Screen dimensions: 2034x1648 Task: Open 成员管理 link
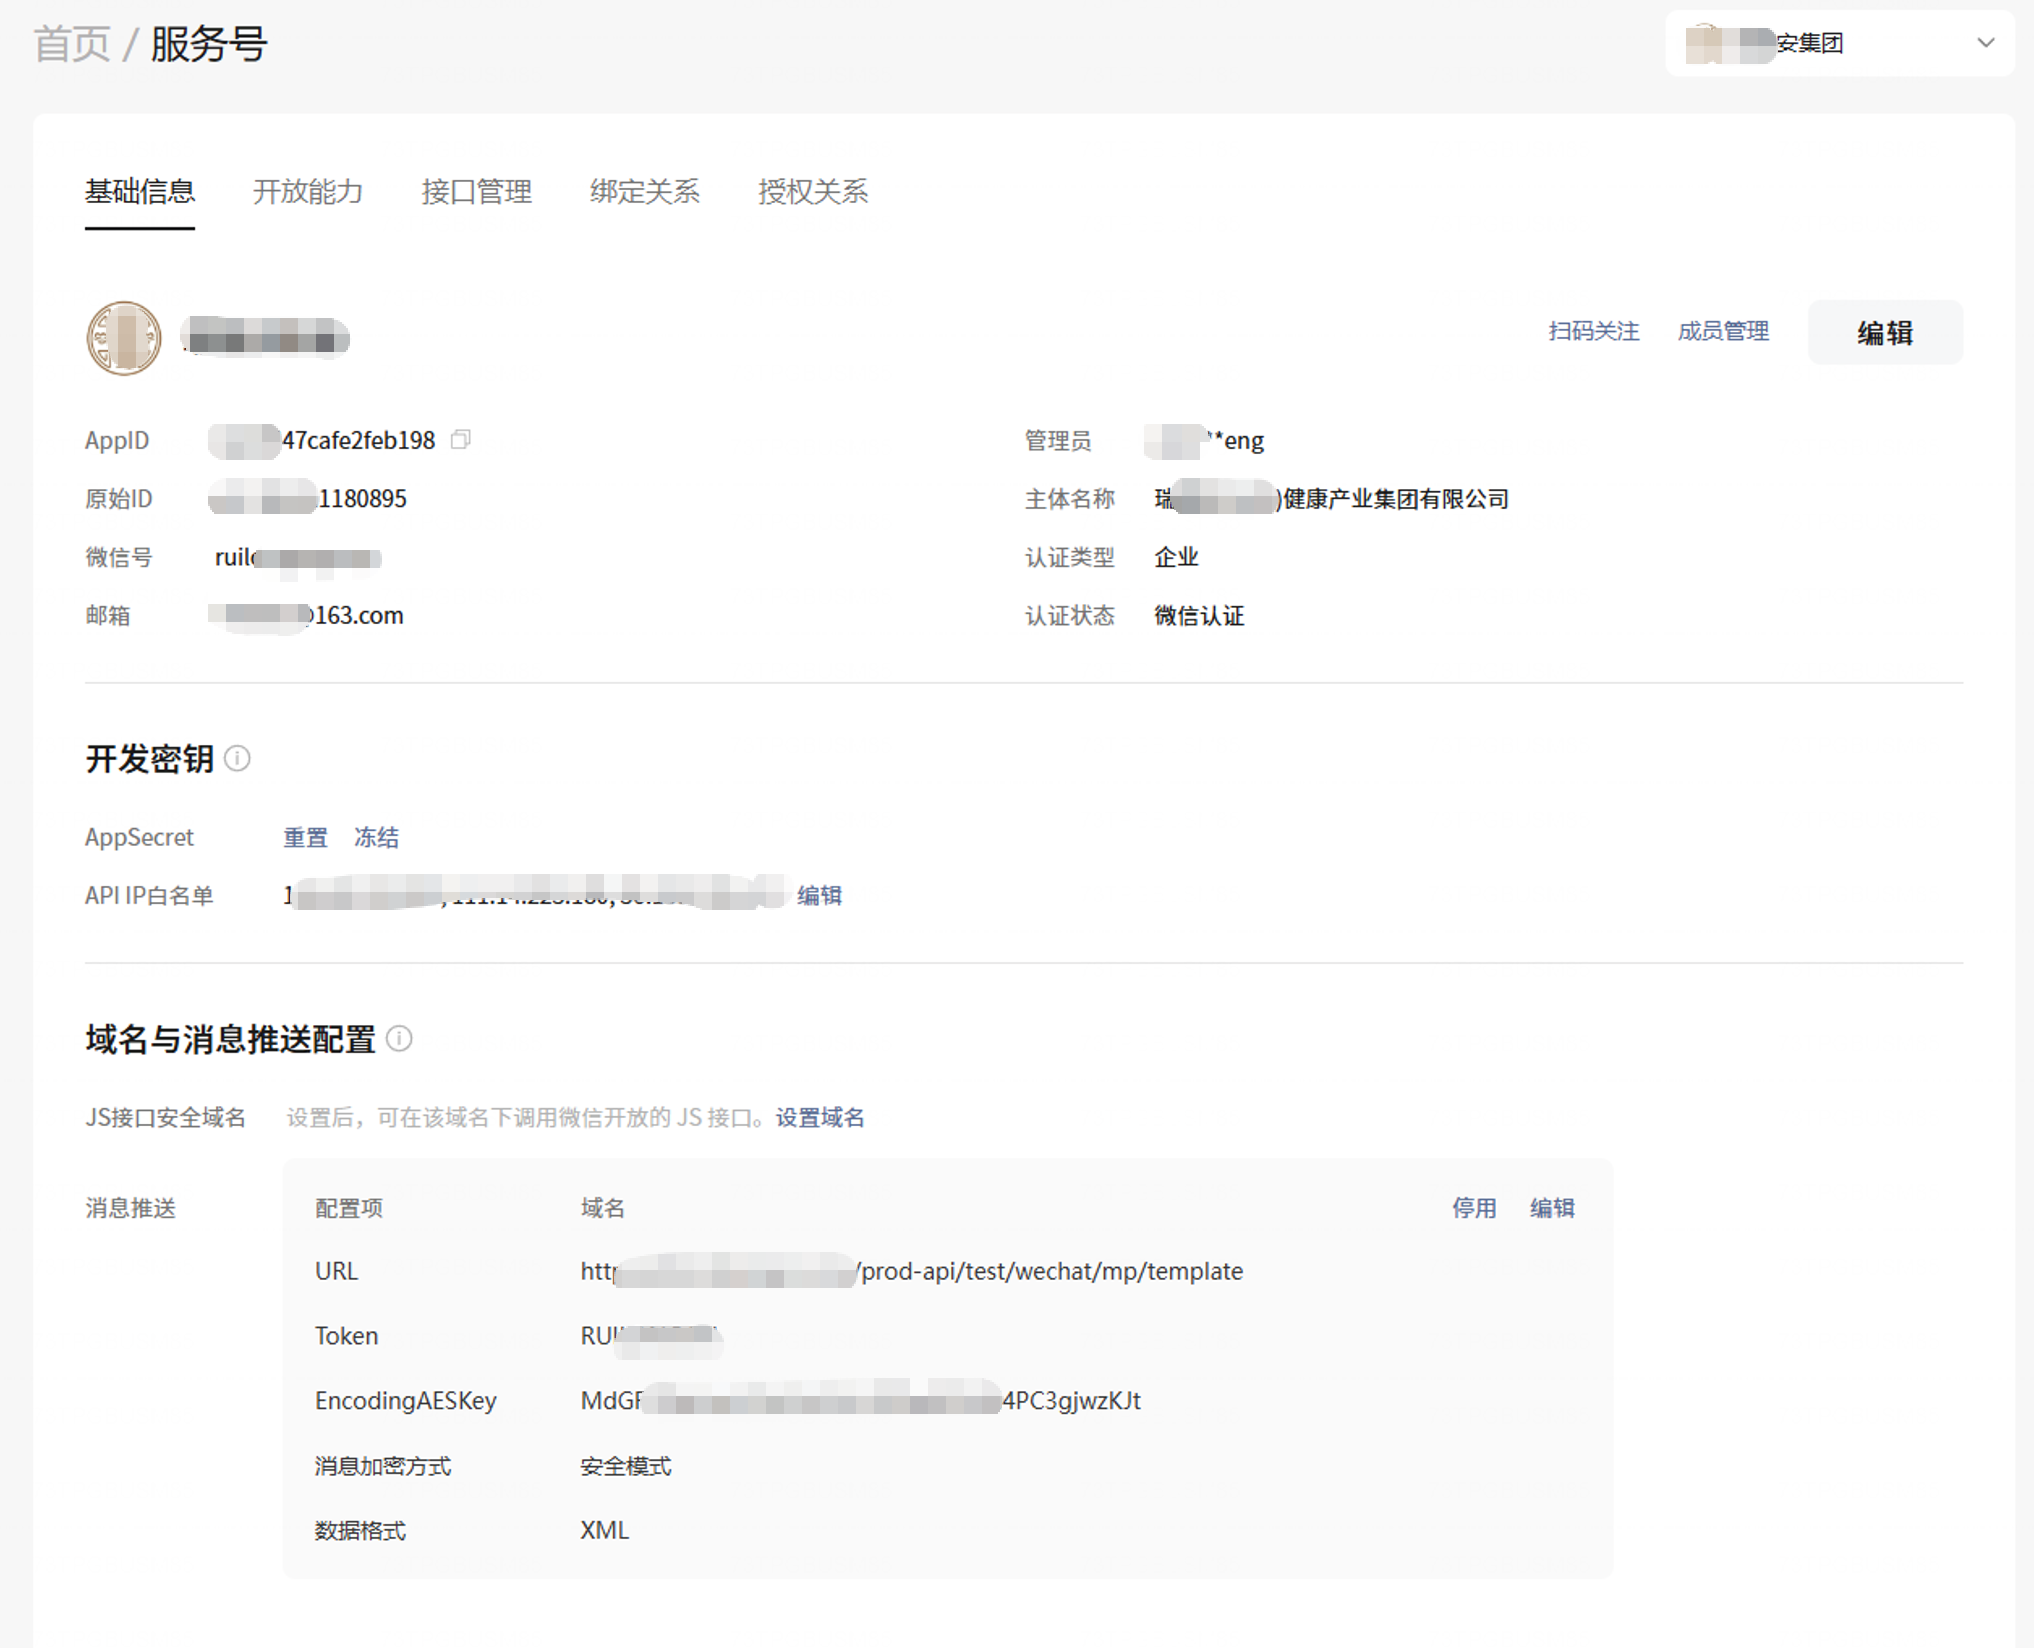1723,331
